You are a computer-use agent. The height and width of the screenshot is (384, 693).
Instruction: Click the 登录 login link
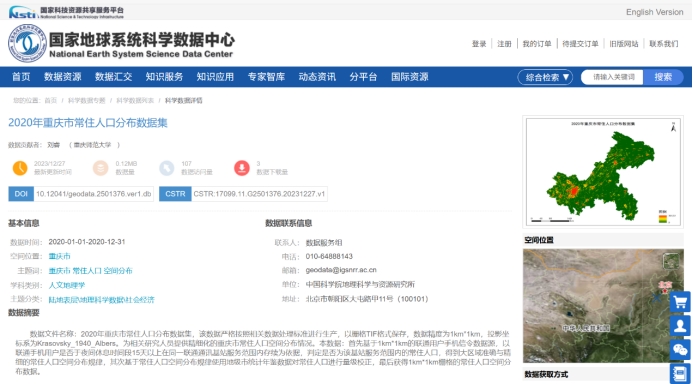pyautogui.click(x=479, y=44)
